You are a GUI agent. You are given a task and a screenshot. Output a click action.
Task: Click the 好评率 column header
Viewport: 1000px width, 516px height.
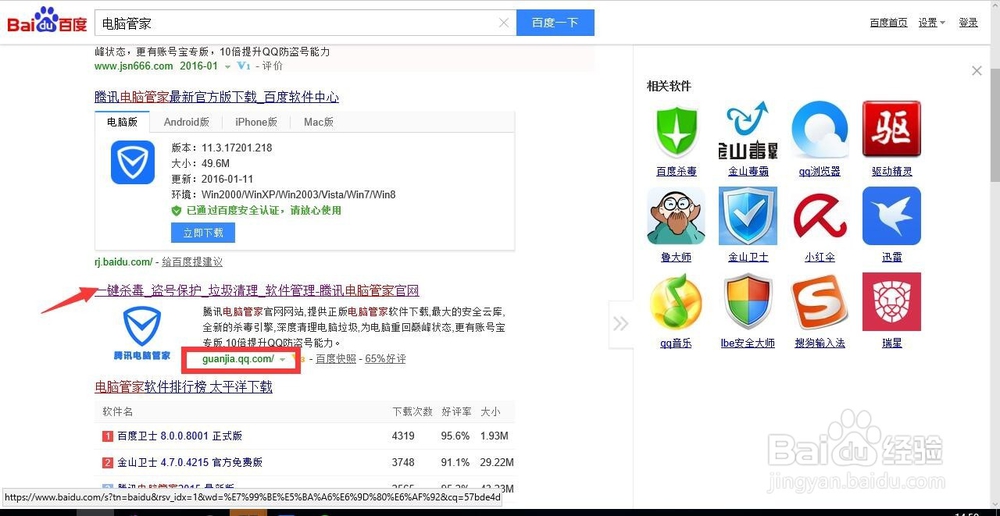(x=457, y=412)
